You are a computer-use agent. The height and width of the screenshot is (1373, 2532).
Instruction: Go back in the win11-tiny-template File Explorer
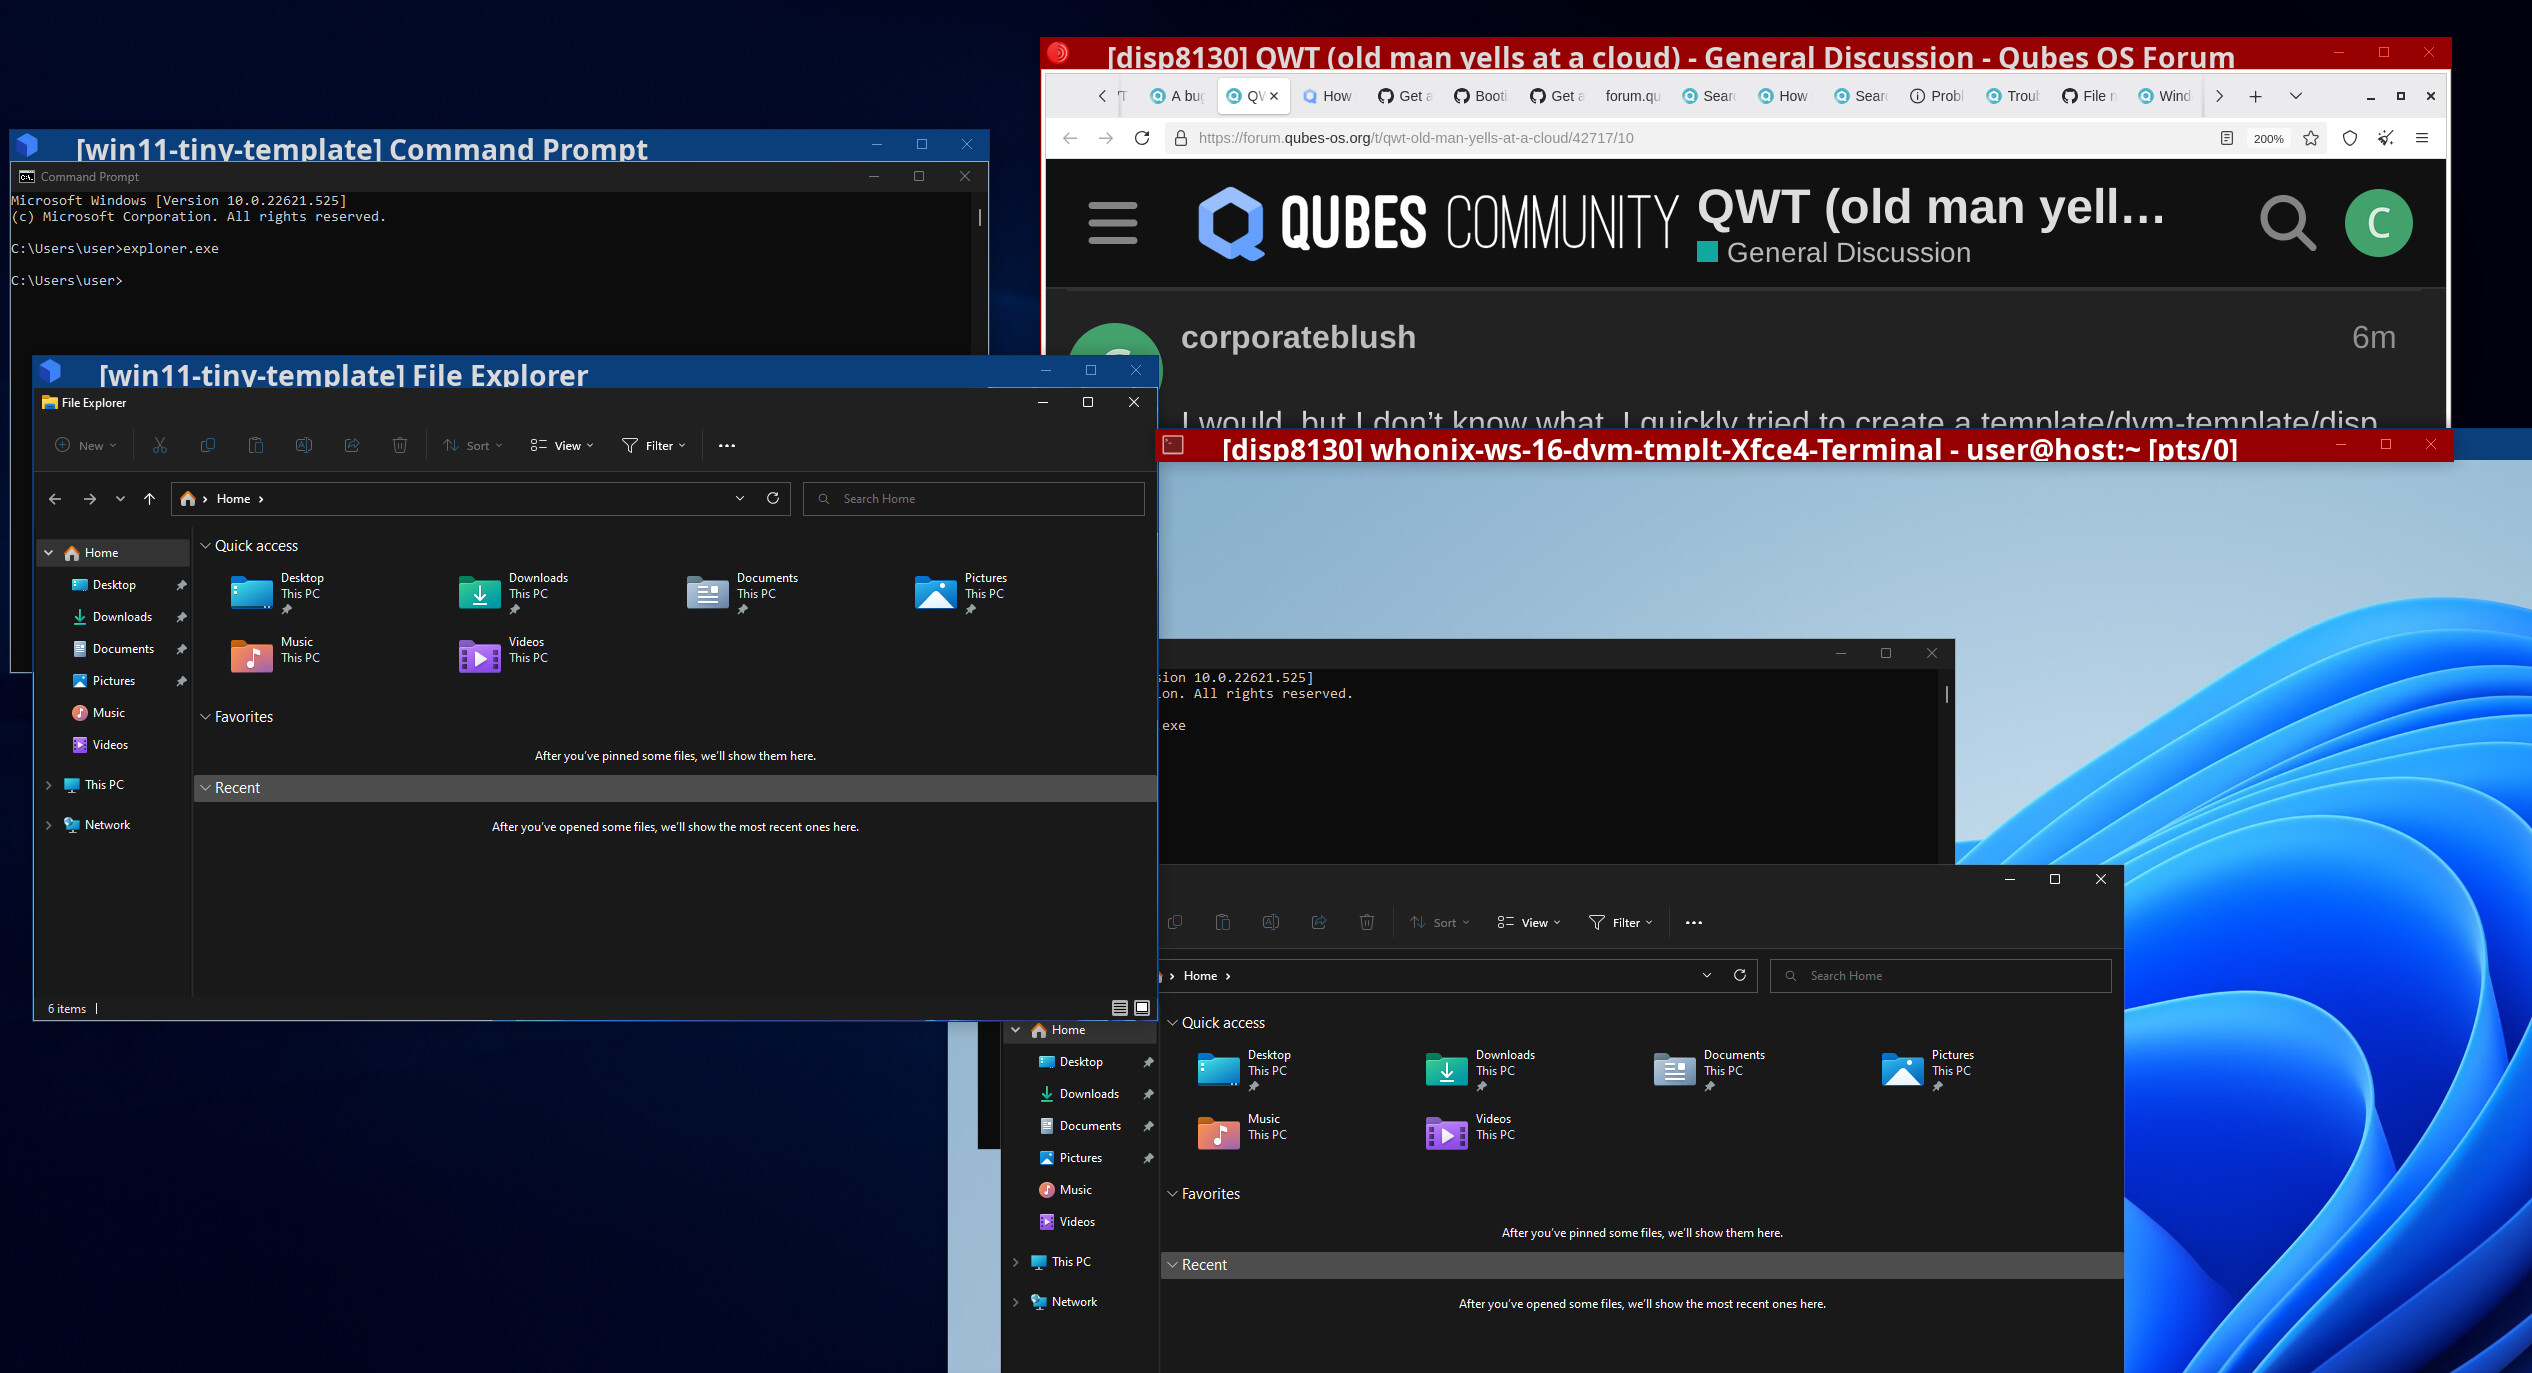click(x=55, y=499)
